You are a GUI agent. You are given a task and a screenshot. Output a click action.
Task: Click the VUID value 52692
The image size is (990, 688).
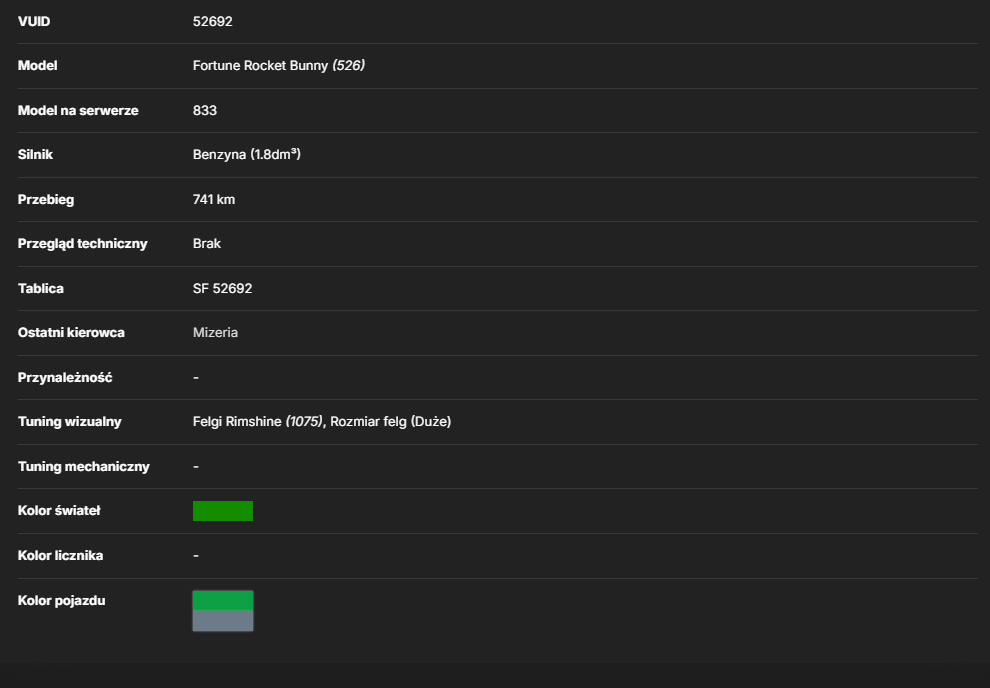coord(213,21)
